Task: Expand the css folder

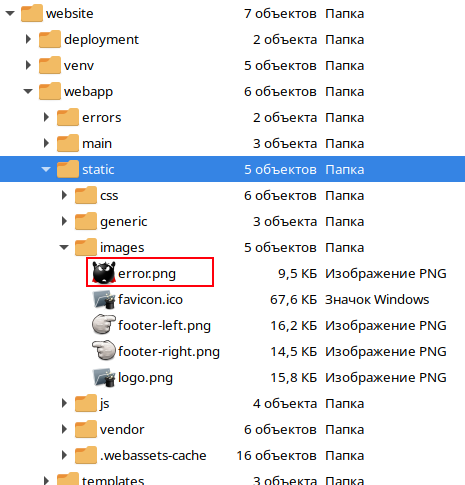Action: pyautogui.click(x=64, y=195)
